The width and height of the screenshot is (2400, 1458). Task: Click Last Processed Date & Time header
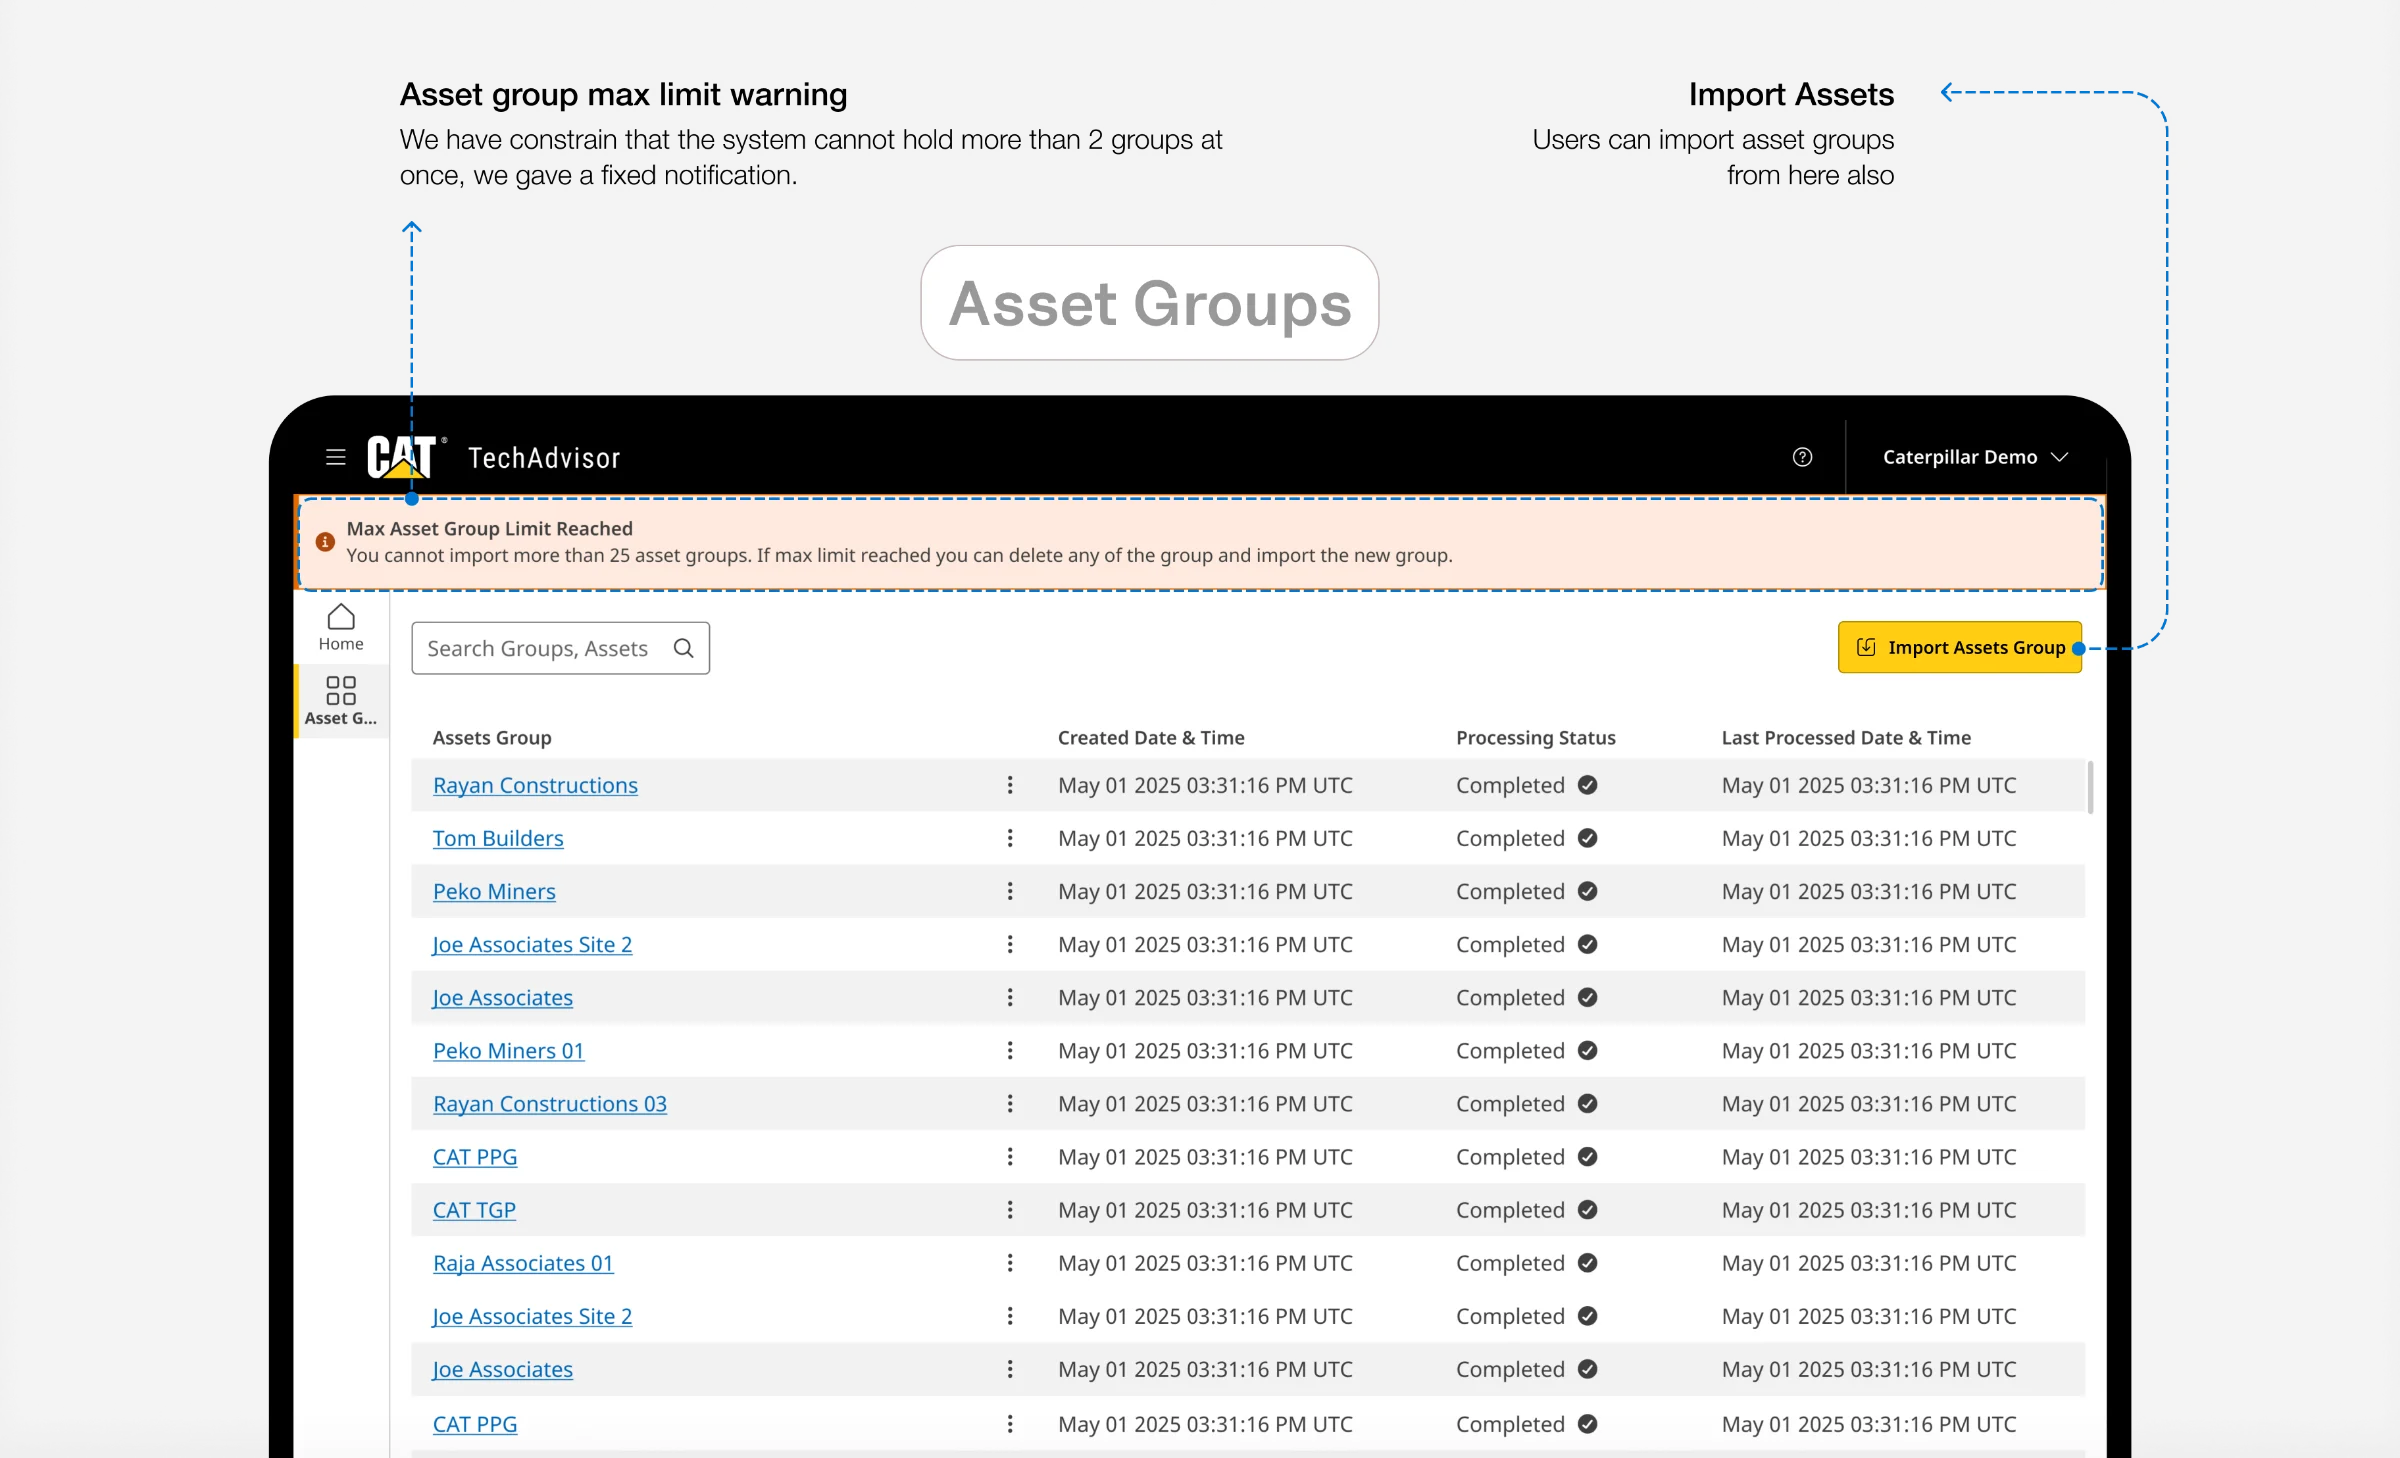[1846, 738]
